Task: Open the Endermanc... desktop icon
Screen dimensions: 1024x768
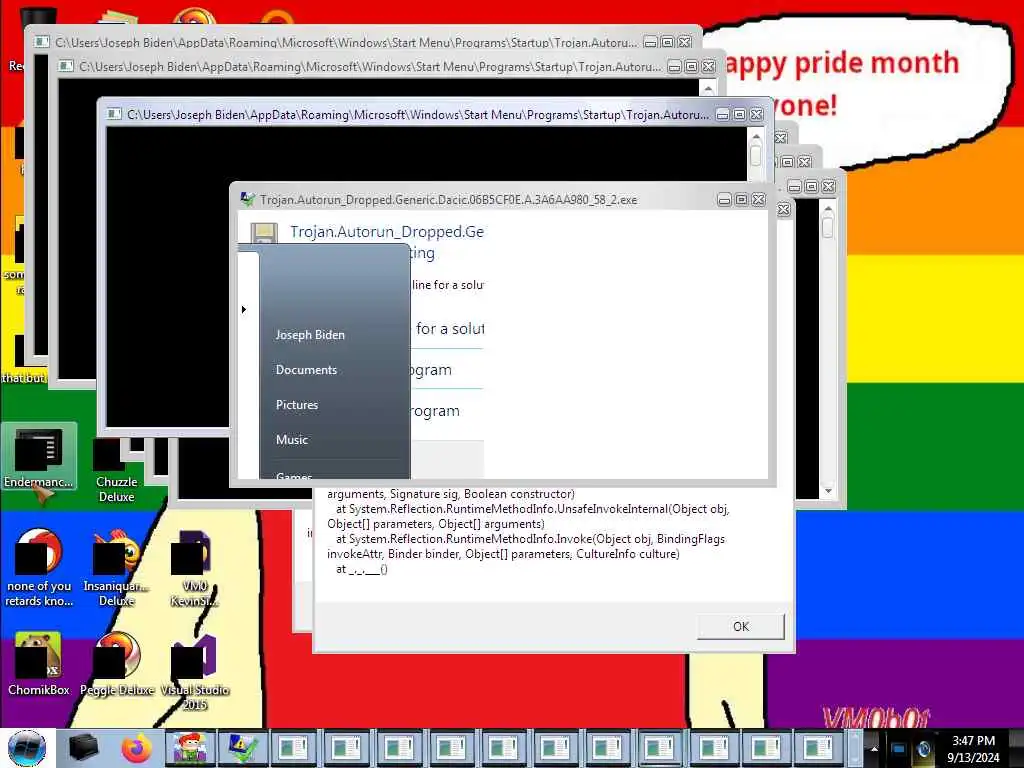Action: tap(39, 457)
